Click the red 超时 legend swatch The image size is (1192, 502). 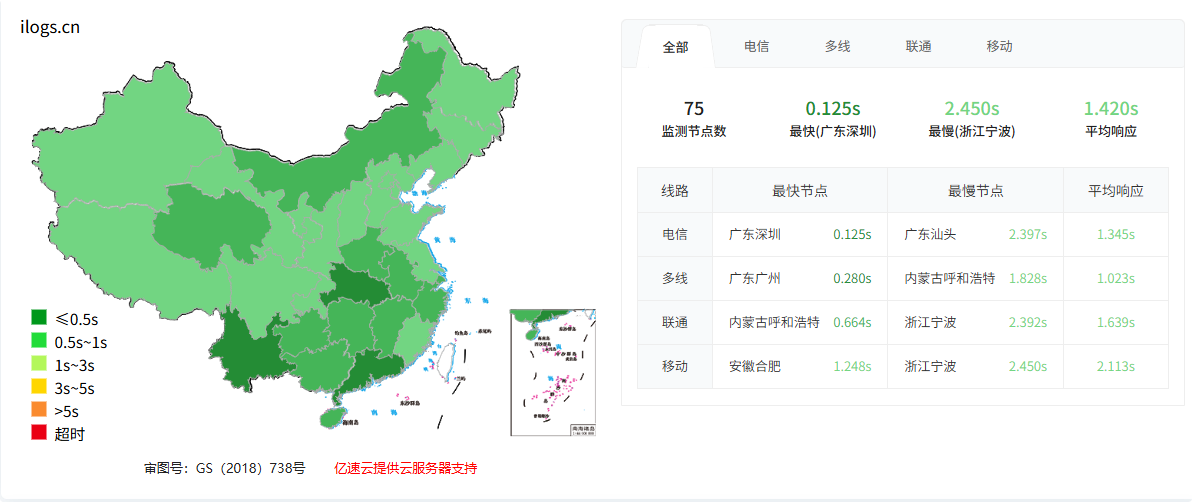tap(39, 434)
